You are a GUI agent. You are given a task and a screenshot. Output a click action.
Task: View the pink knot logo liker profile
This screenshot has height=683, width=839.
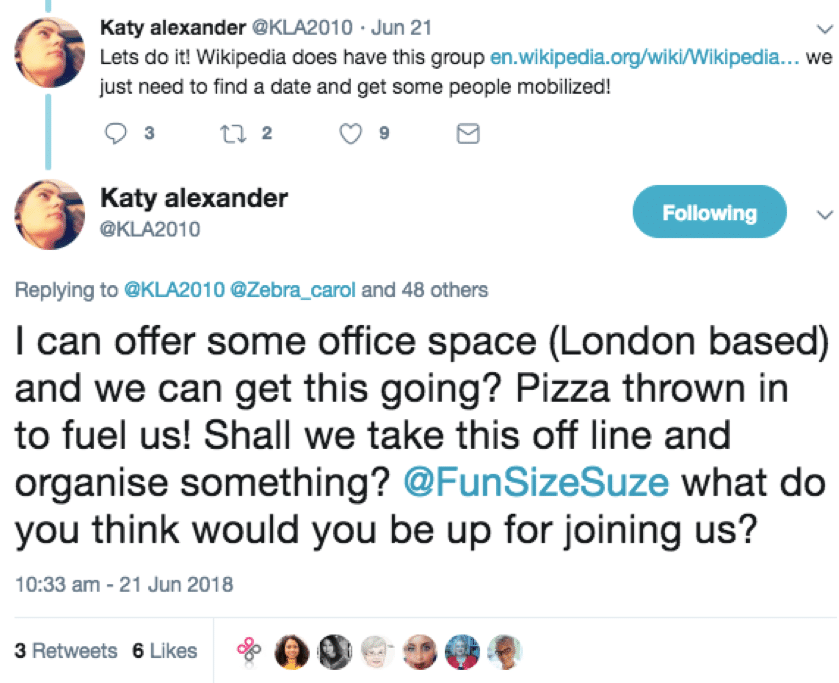click(249, 651)
